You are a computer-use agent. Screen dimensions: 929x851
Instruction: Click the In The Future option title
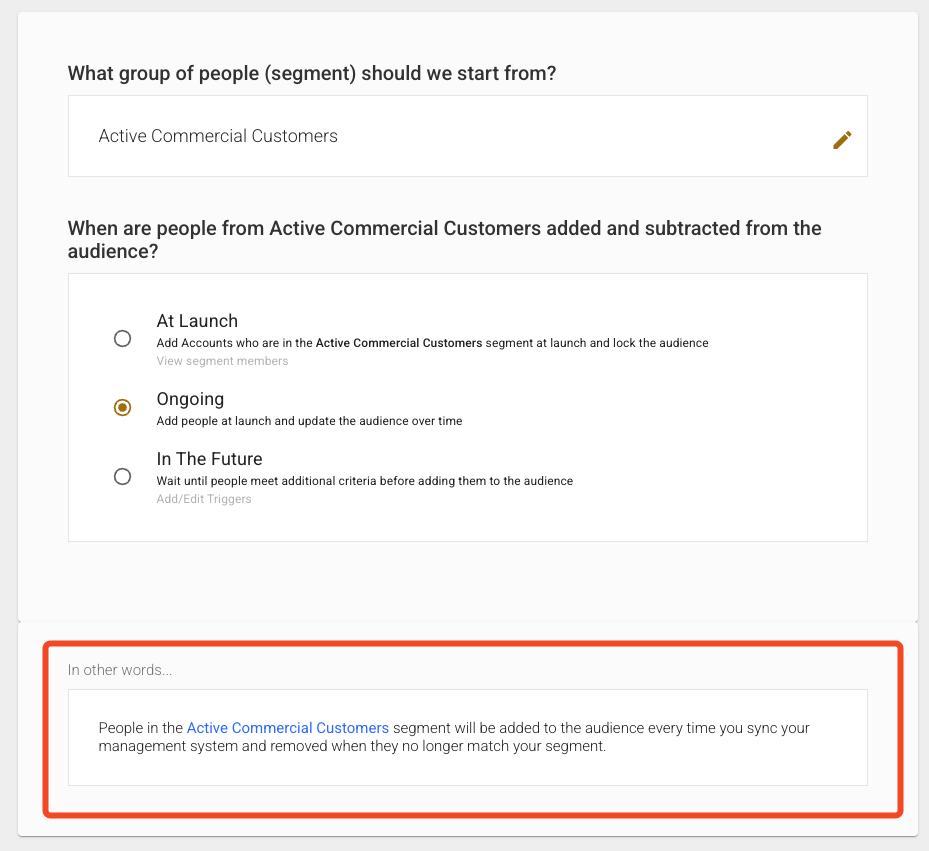pos(209,459)
